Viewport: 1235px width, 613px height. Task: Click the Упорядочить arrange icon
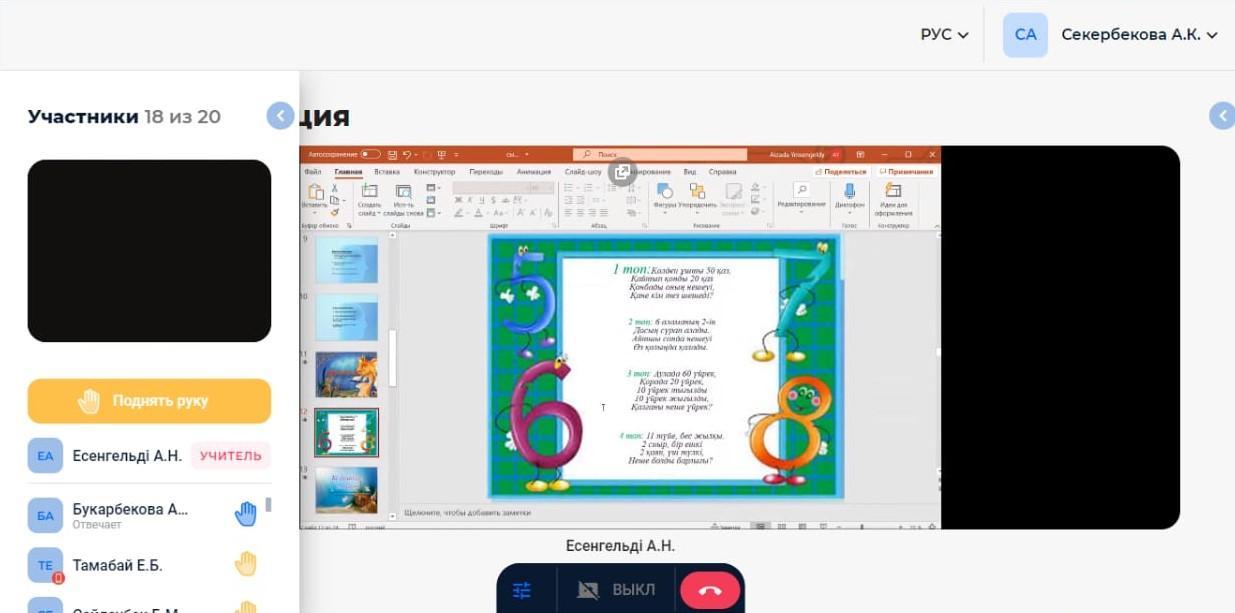[698, 191]
